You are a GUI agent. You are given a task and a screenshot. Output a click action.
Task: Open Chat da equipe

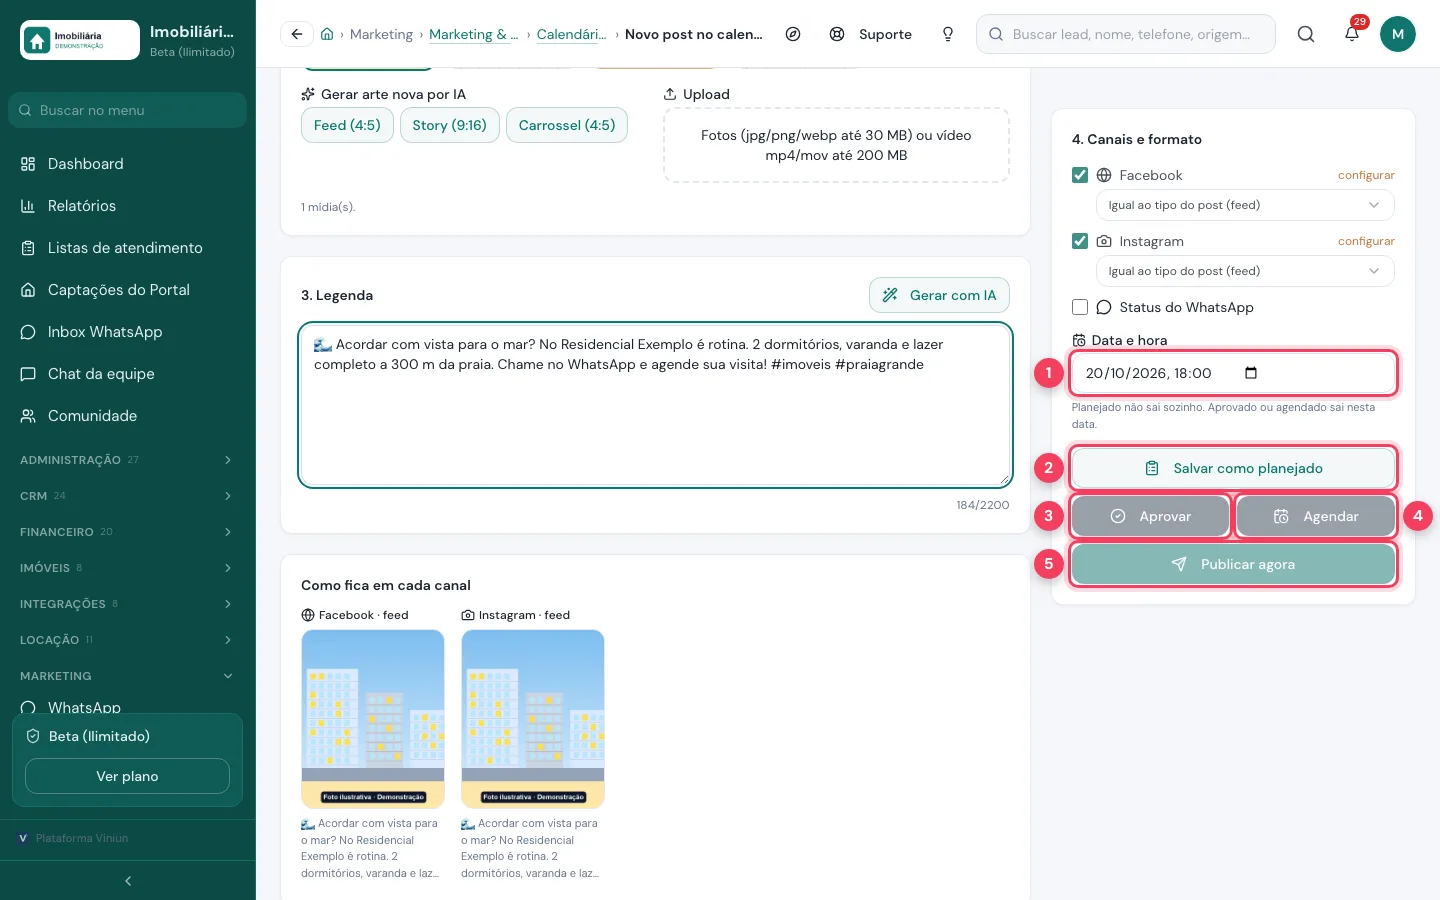(128, 374)
